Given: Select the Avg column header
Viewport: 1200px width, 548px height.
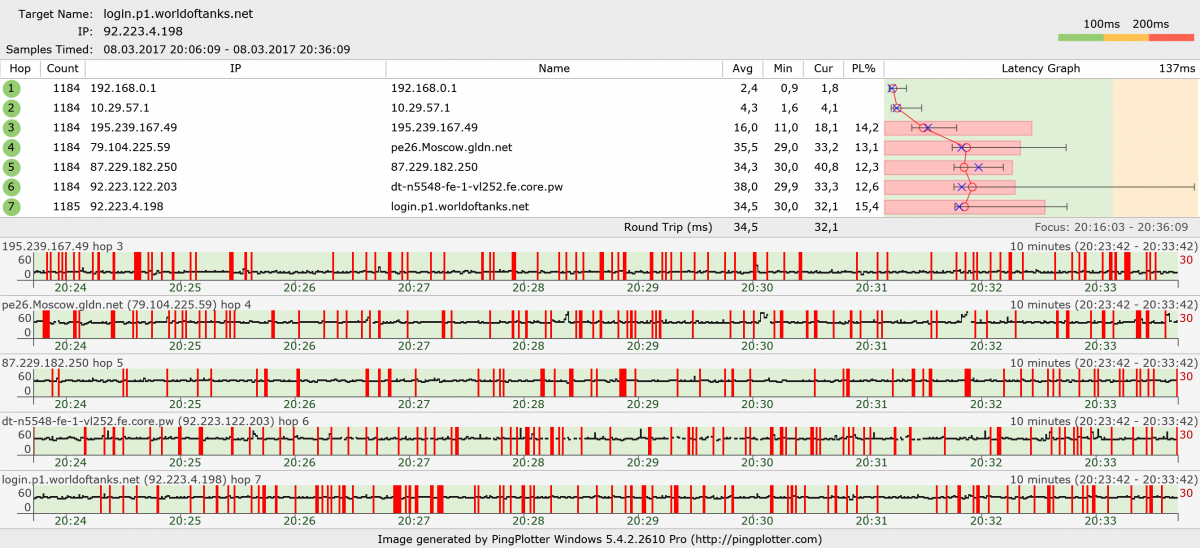Looking at the screenshot, I should tap(741, 69).
